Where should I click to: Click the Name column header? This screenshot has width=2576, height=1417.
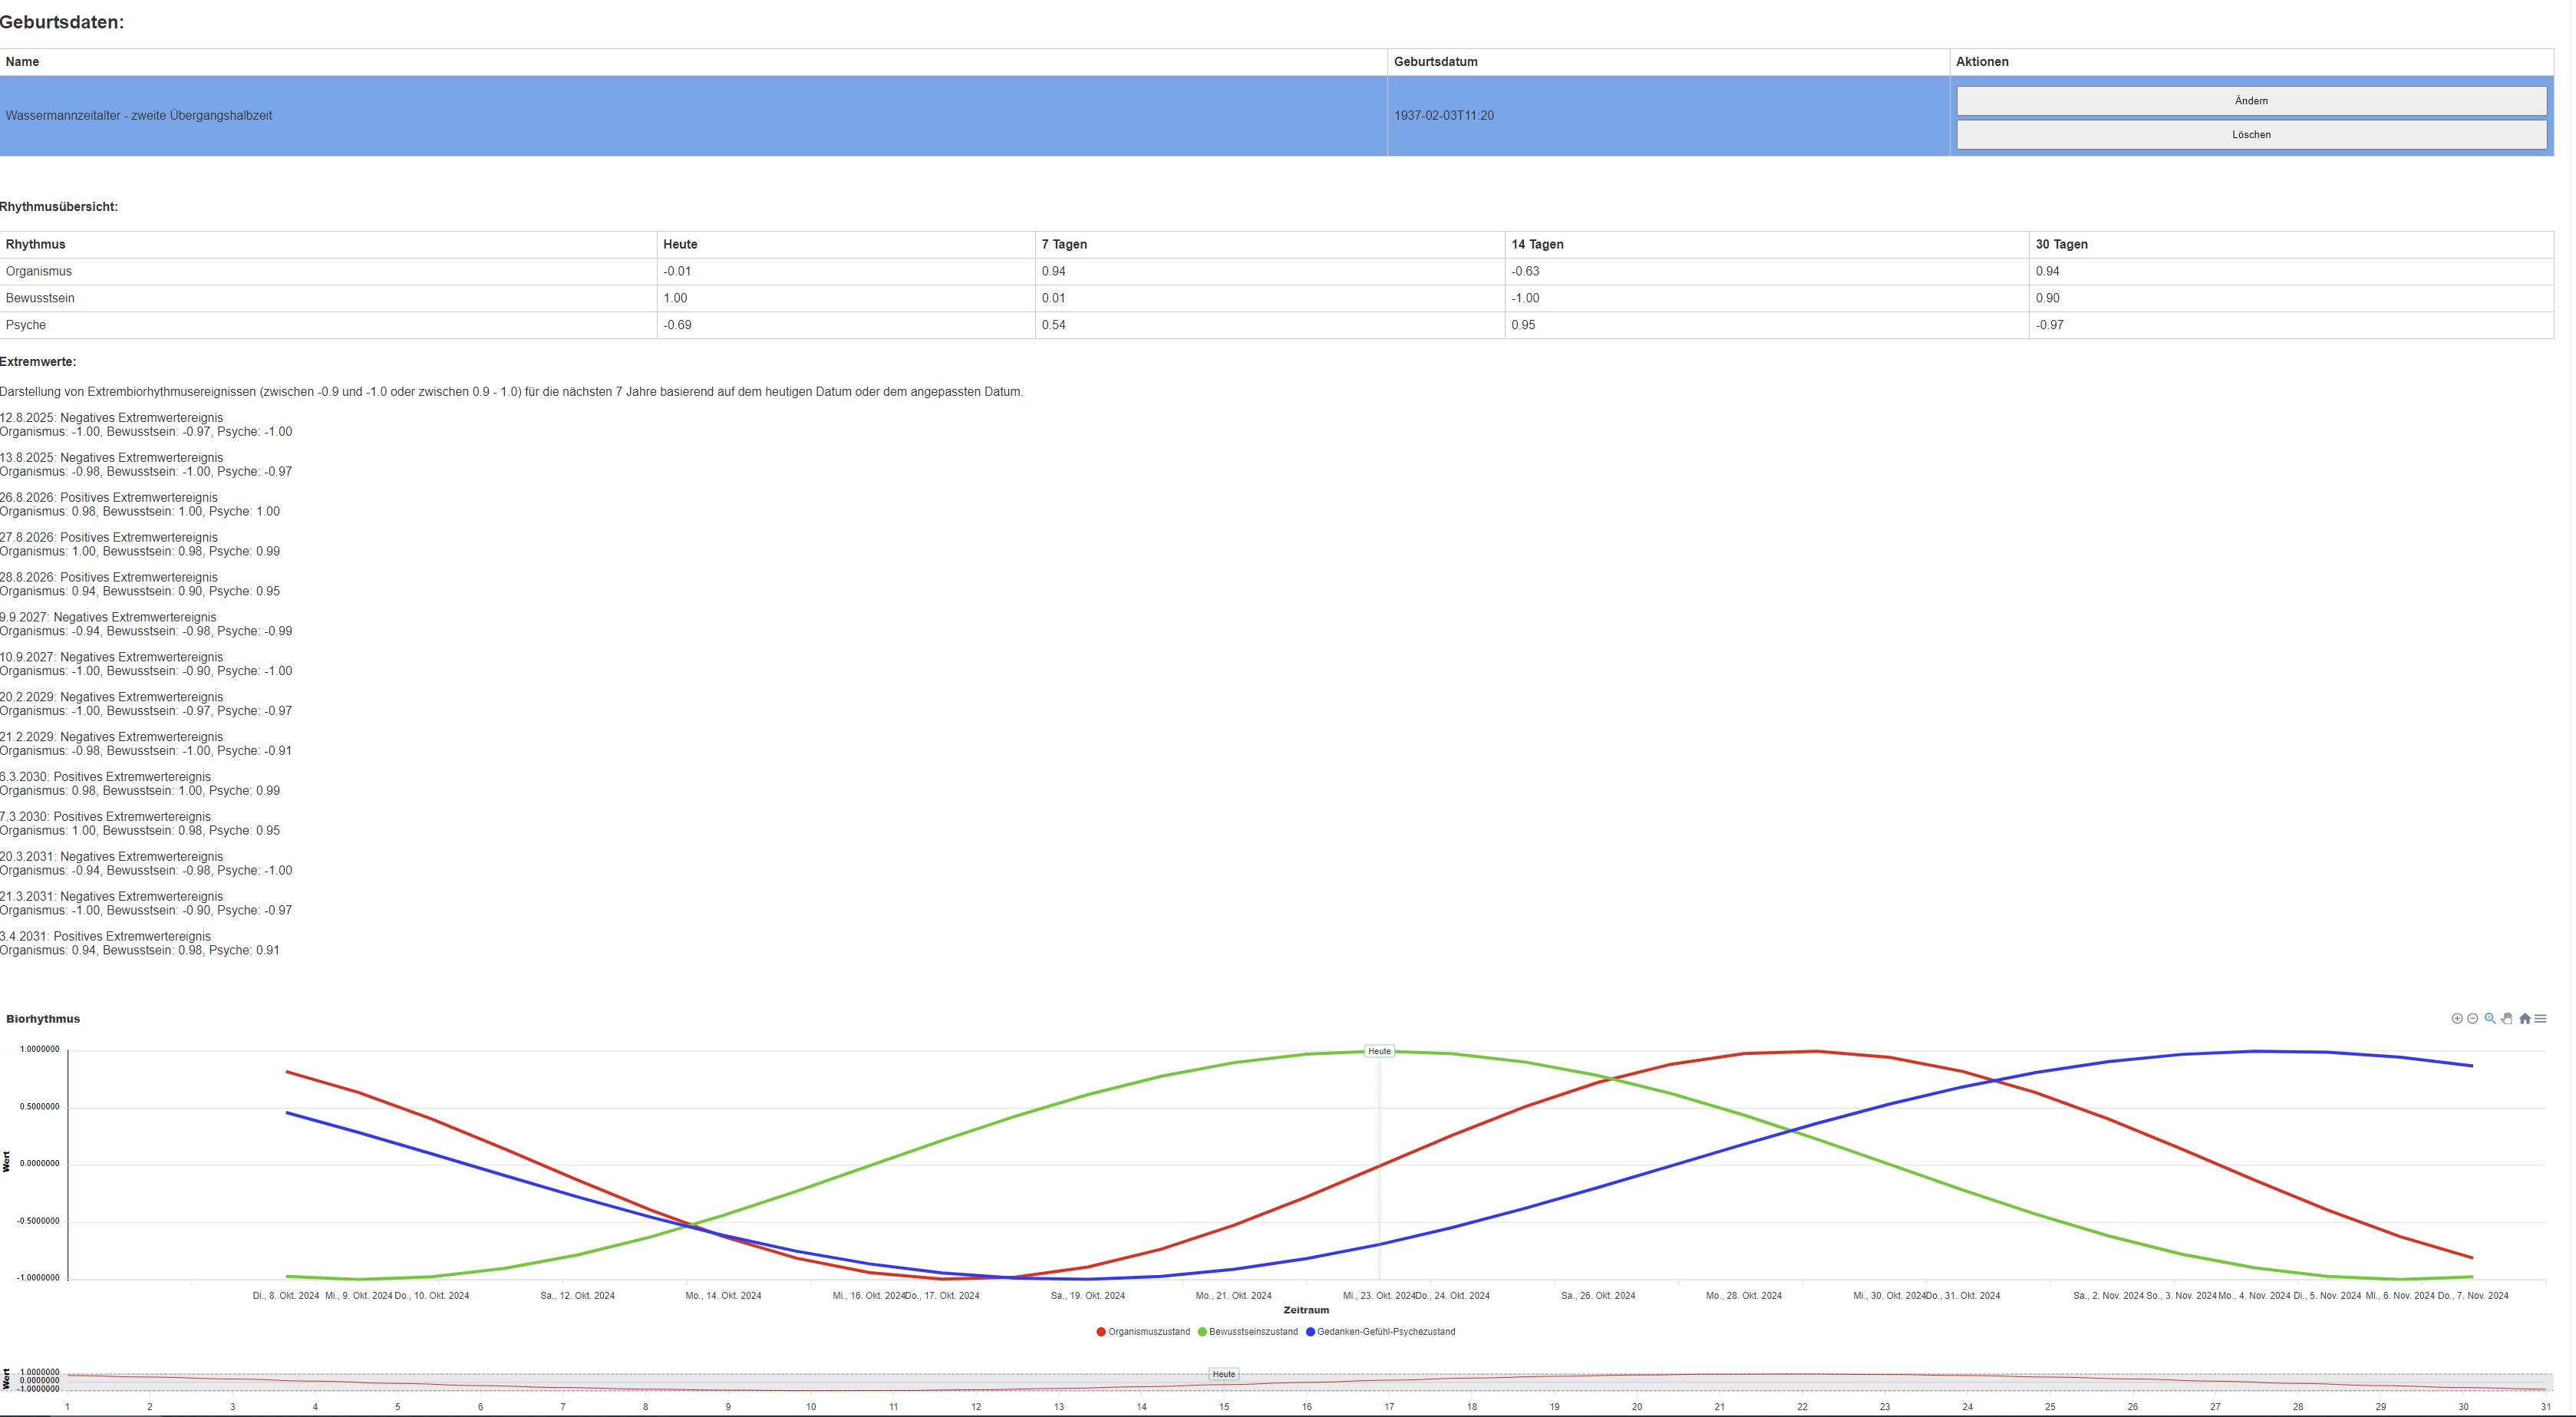click(x=22, y=62)
